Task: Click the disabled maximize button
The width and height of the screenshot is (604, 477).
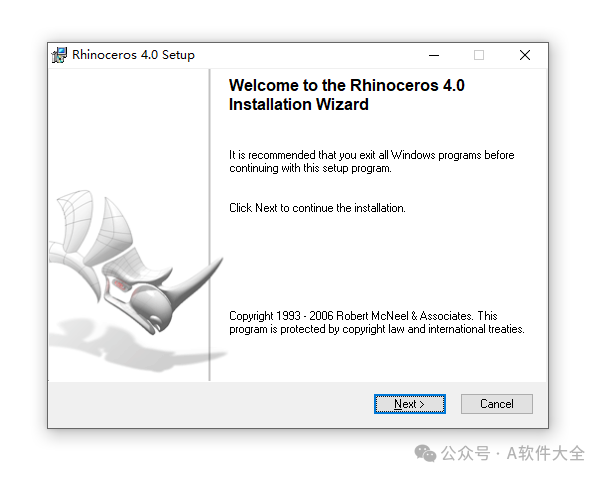Action: [479, 55]
